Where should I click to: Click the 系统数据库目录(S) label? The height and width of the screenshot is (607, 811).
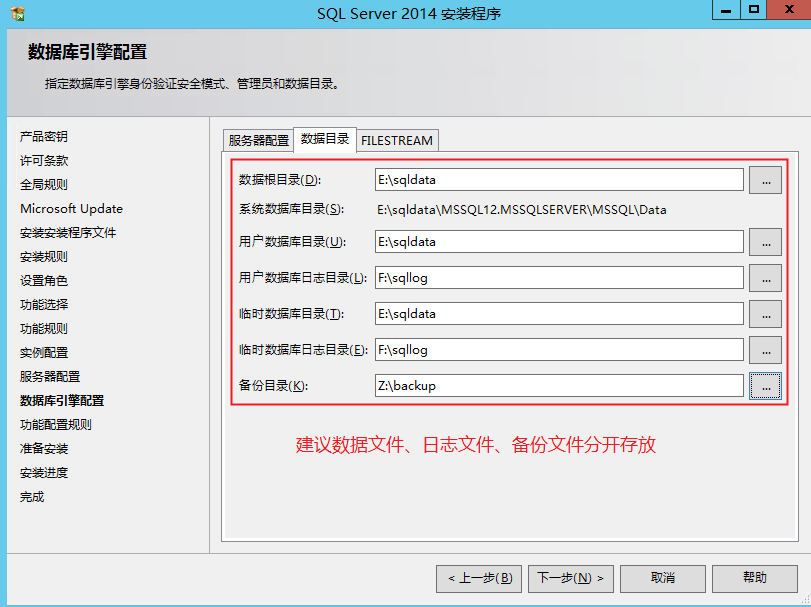coord(291,209)
